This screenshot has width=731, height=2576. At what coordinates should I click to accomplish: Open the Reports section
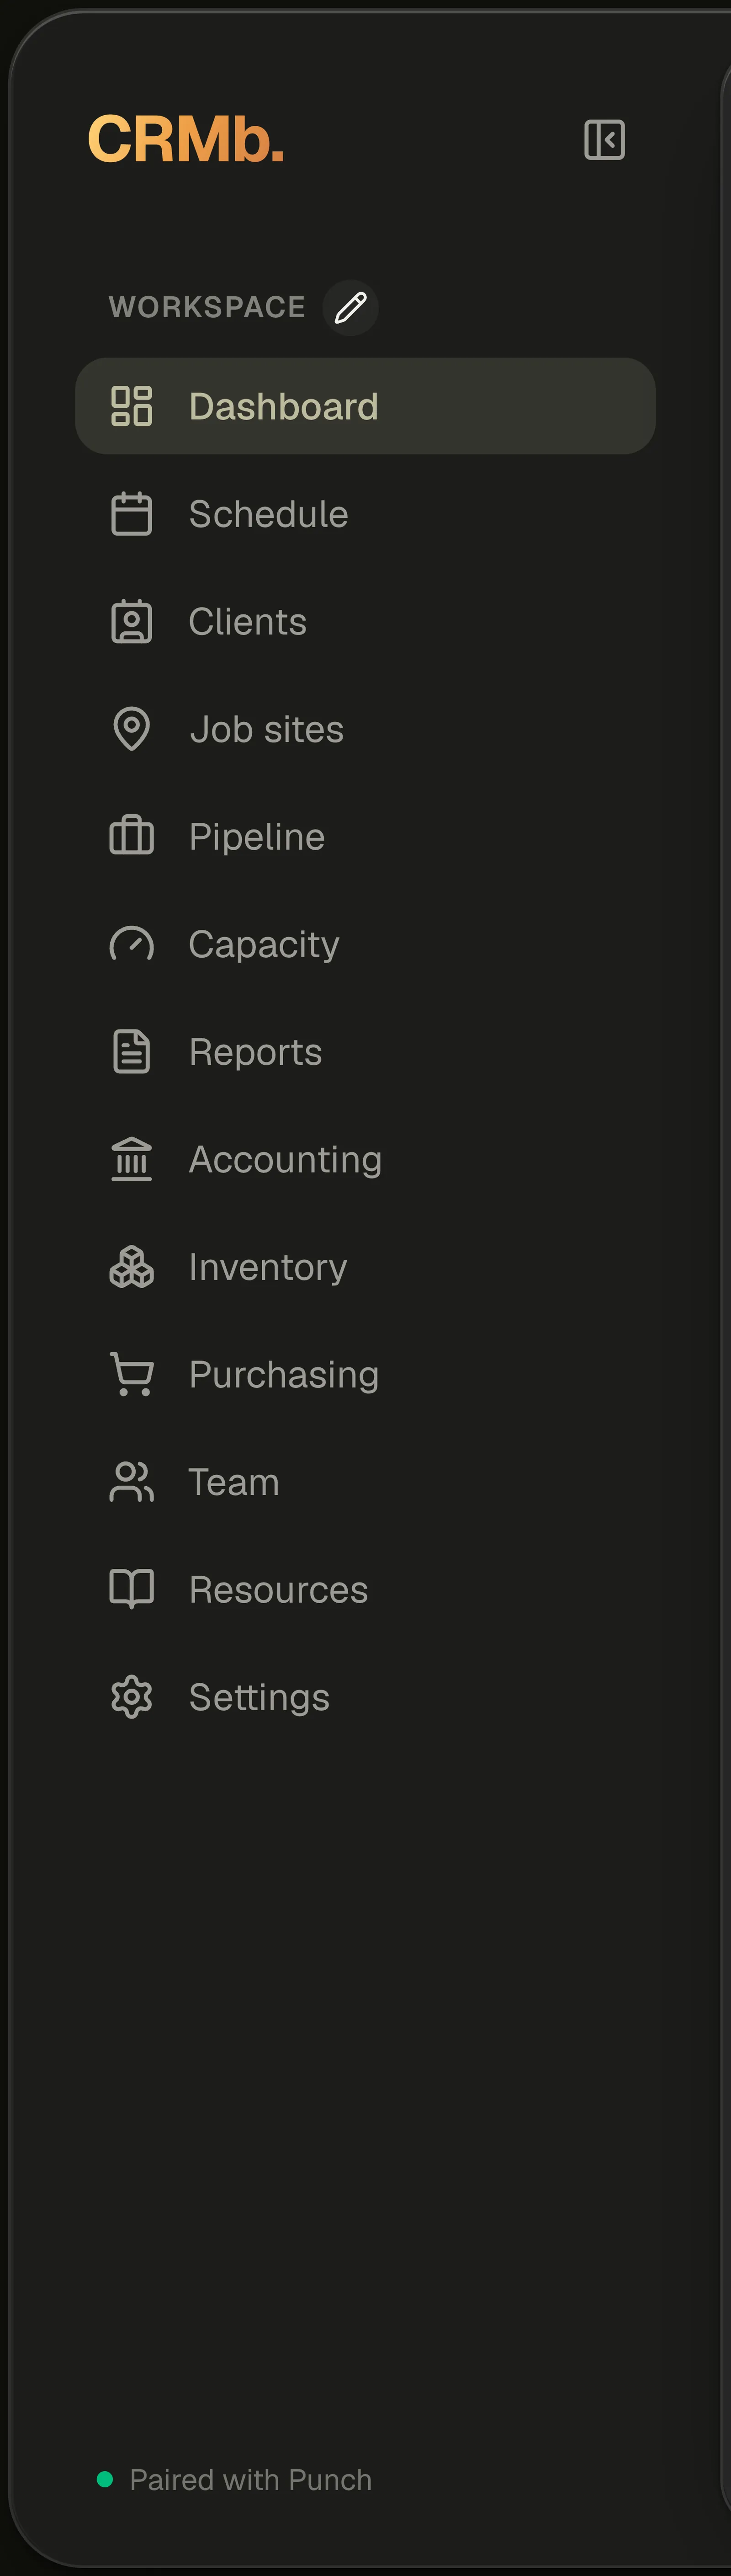coord(365,1052)
